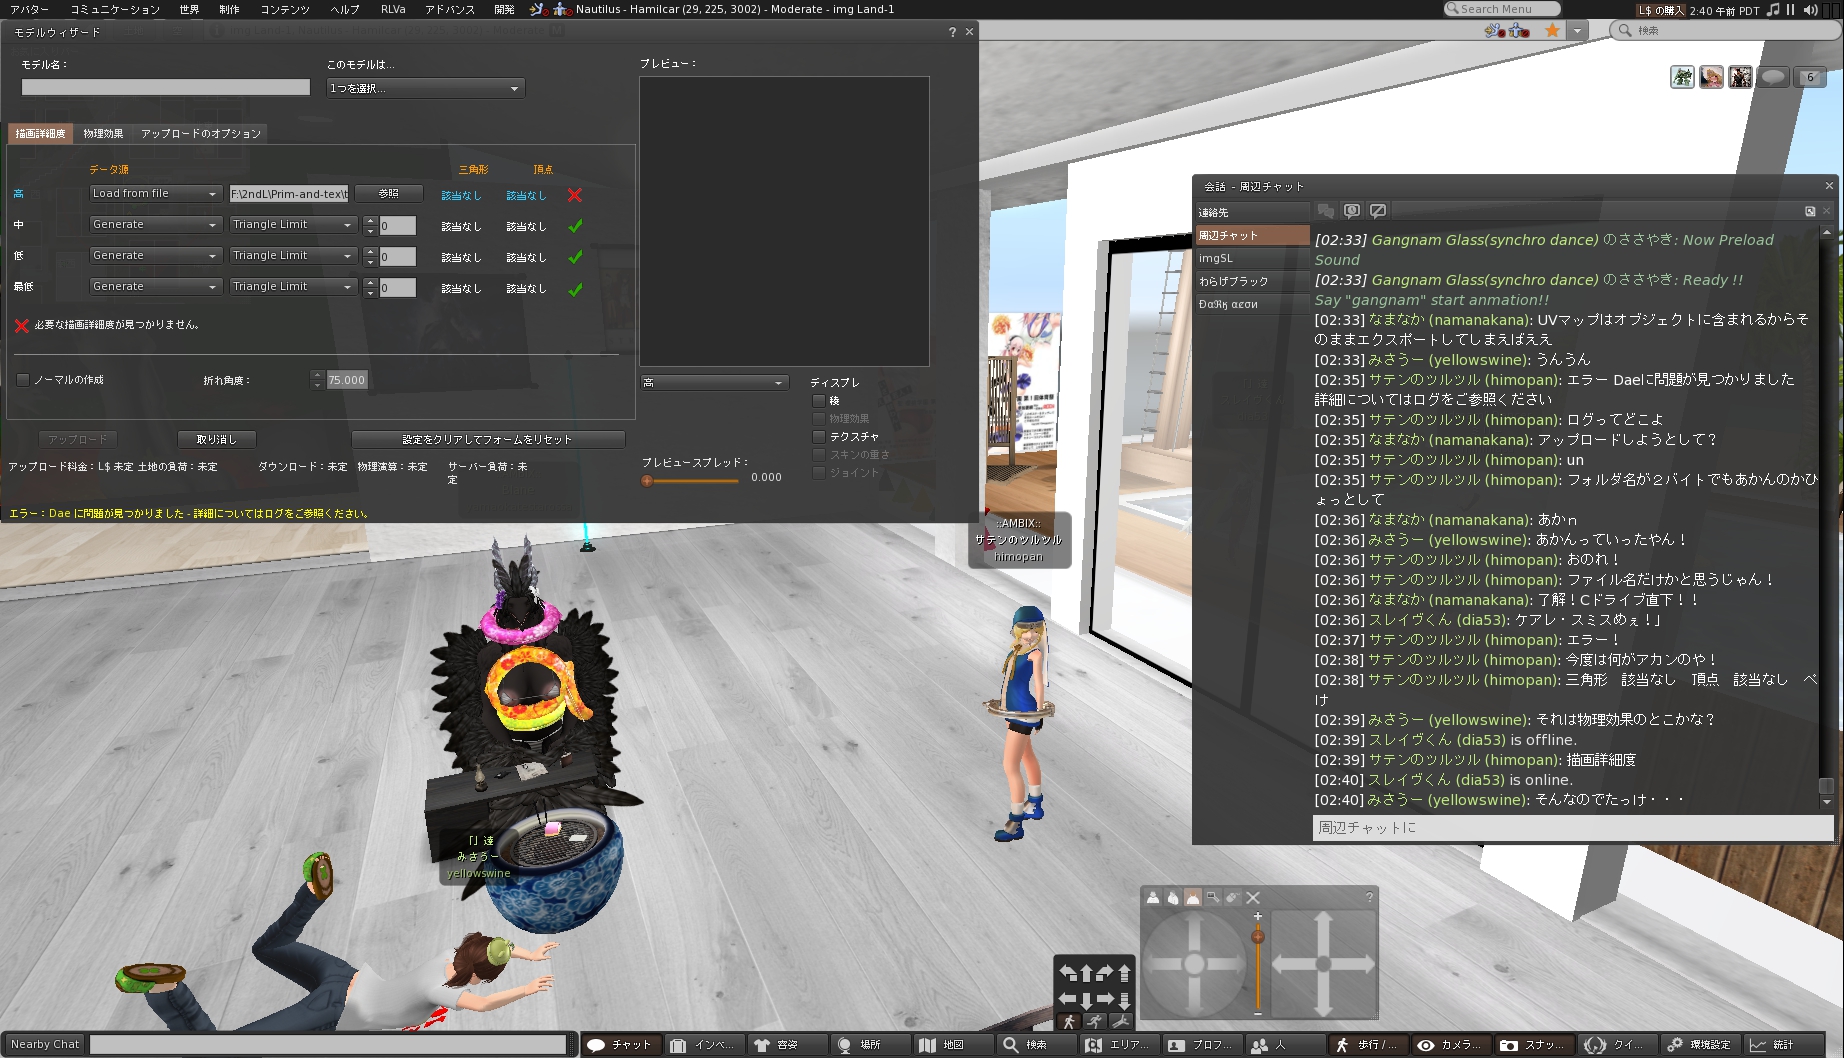Open 環境設定 preferences gear button
This screenshot has height=1058, width=1844.
pos(1699,1045)
